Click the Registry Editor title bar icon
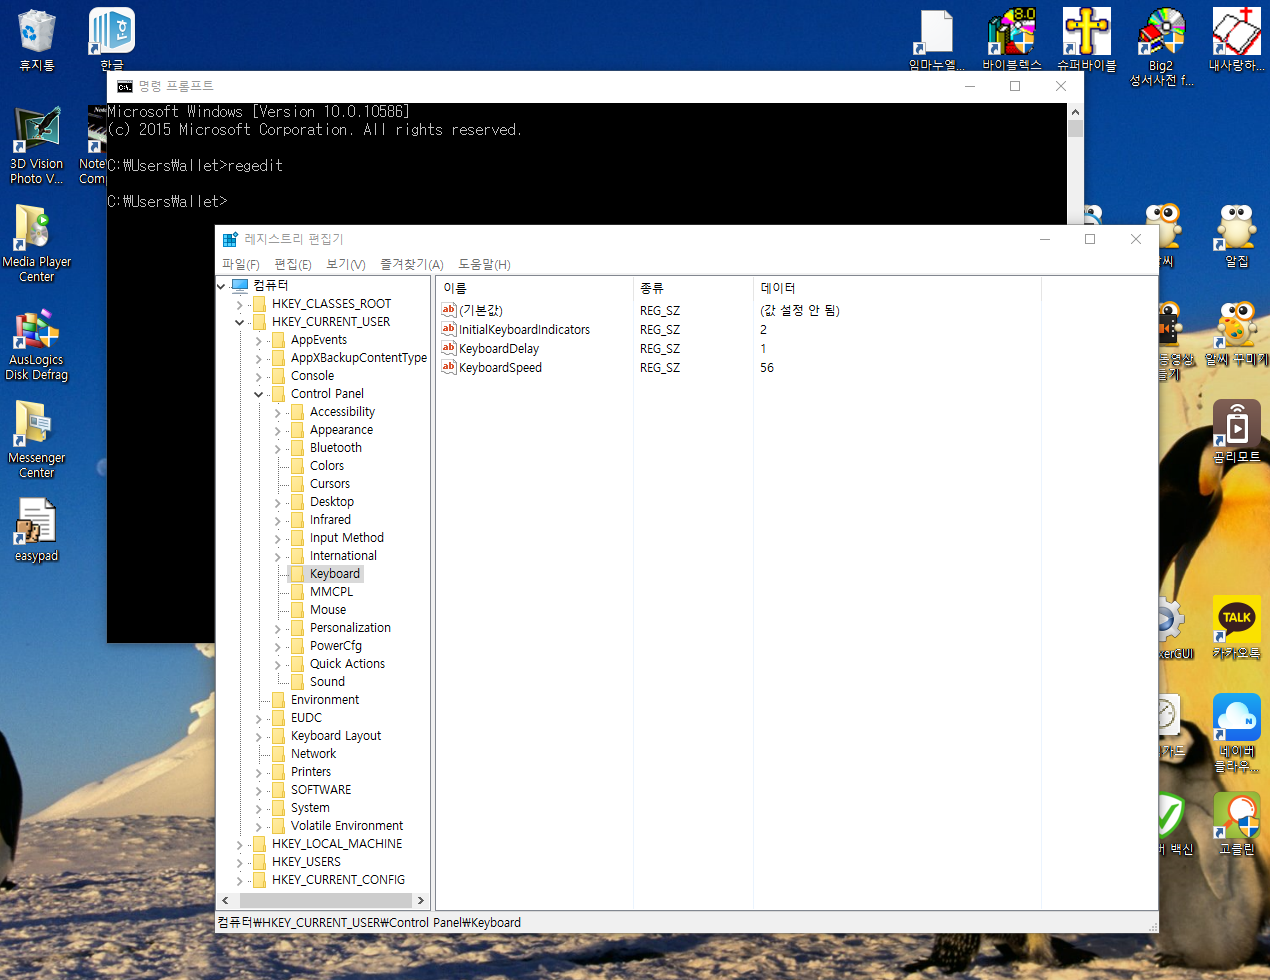 tap(230, 239)
